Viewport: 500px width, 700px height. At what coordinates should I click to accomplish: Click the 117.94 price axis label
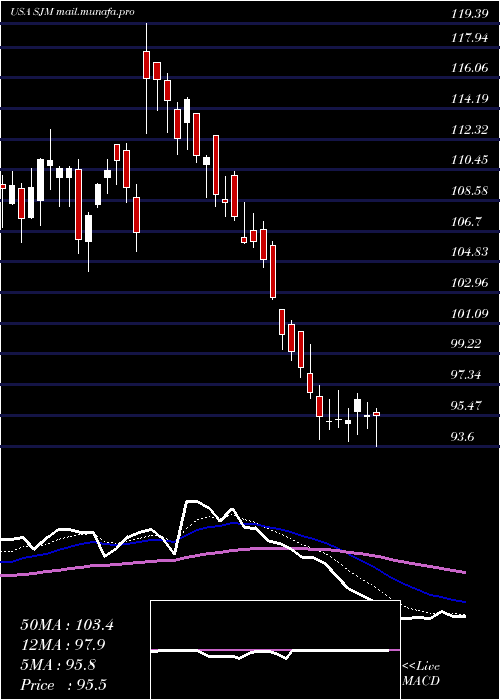(x=469, y=38)
